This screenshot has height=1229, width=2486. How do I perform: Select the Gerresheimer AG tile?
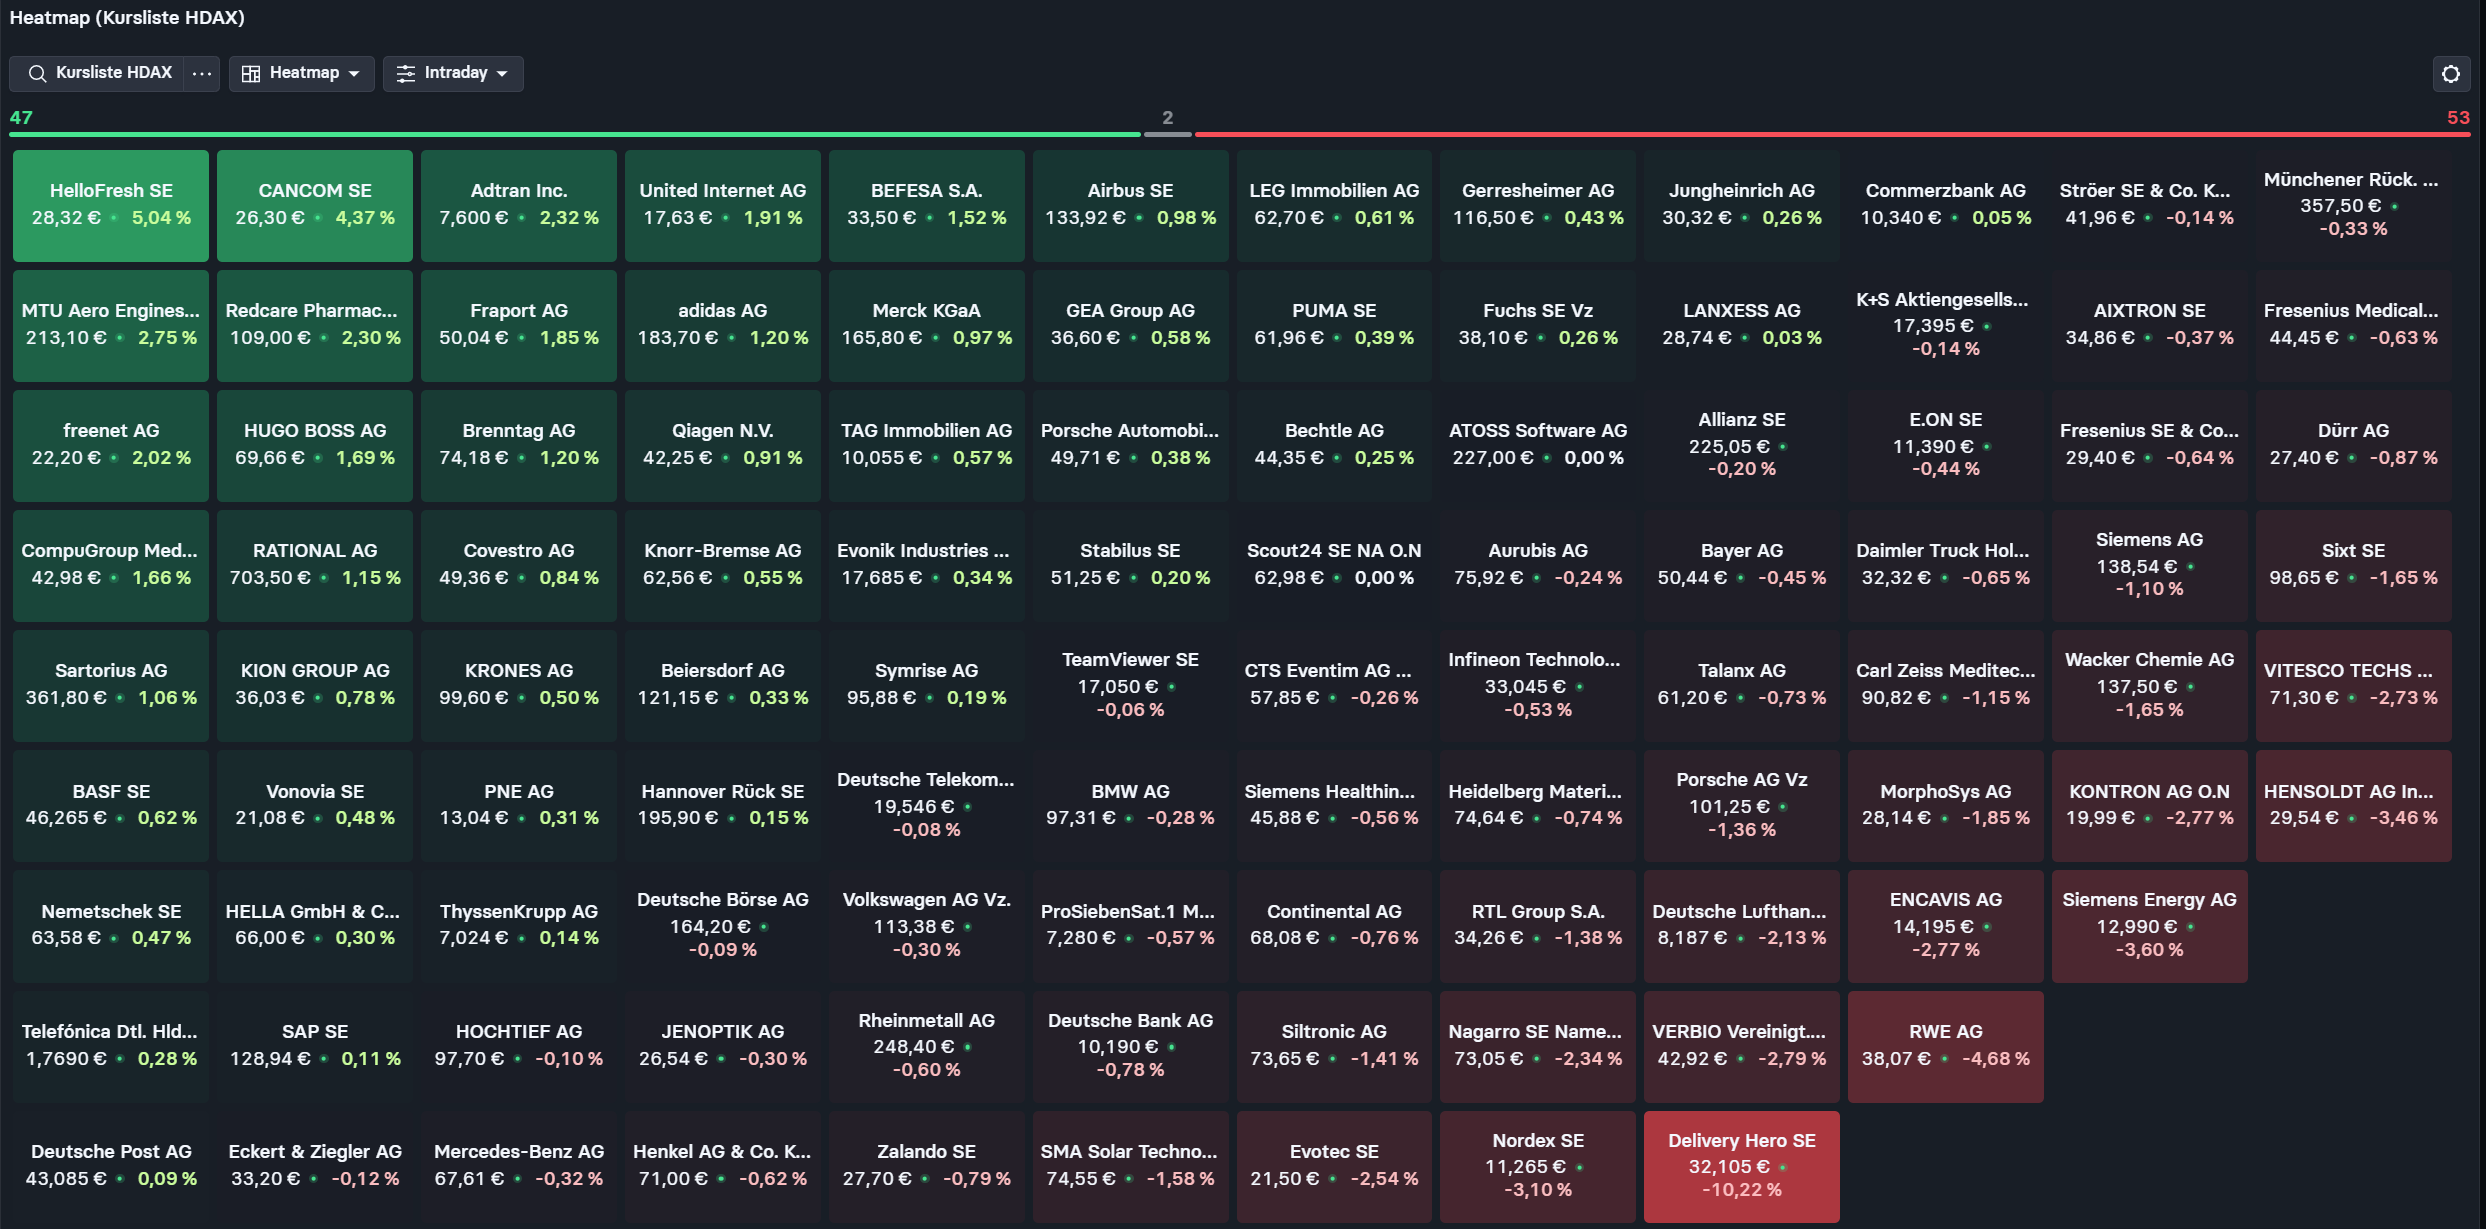tap(1538, 205)
